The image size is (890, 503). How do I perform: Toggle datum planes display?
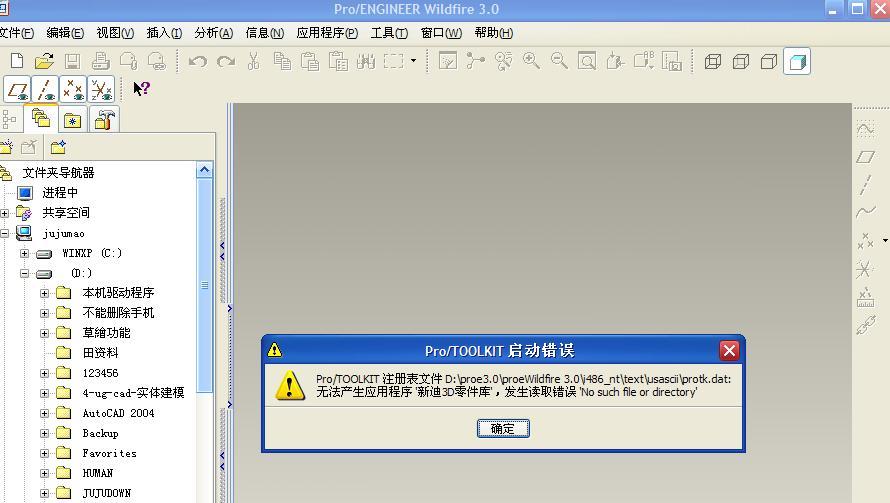(18, 90)
